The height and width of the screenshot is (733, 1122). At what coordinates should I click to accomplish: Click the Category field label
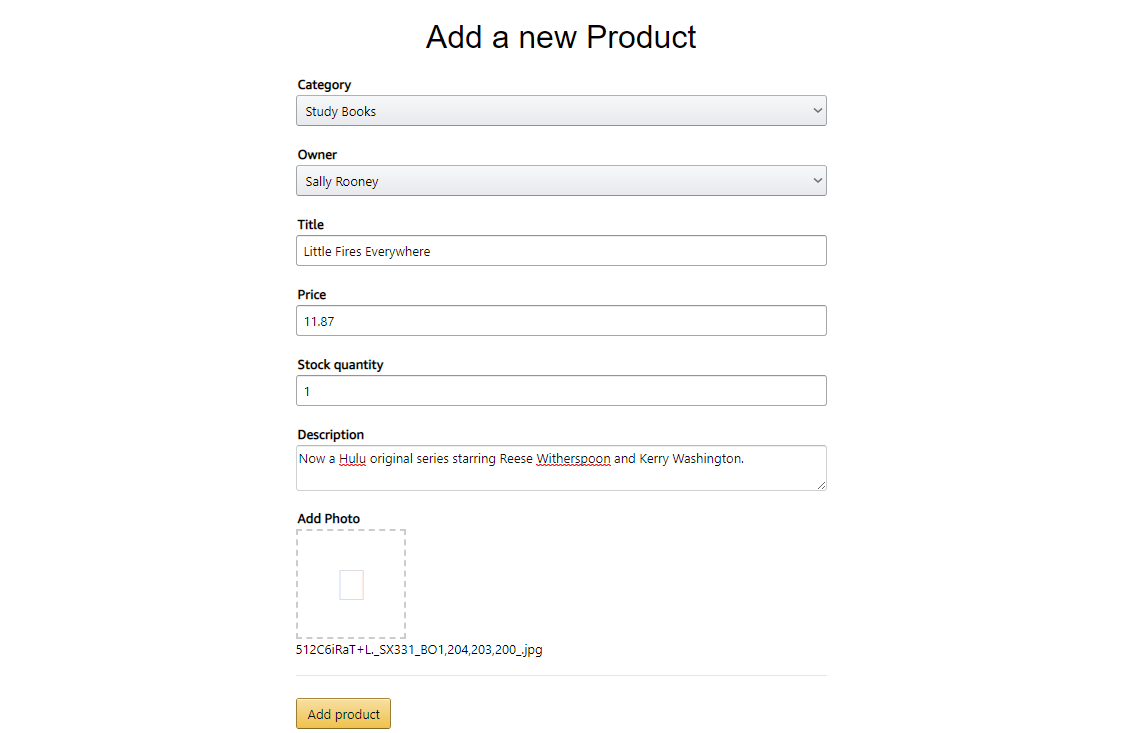(324, 84)
